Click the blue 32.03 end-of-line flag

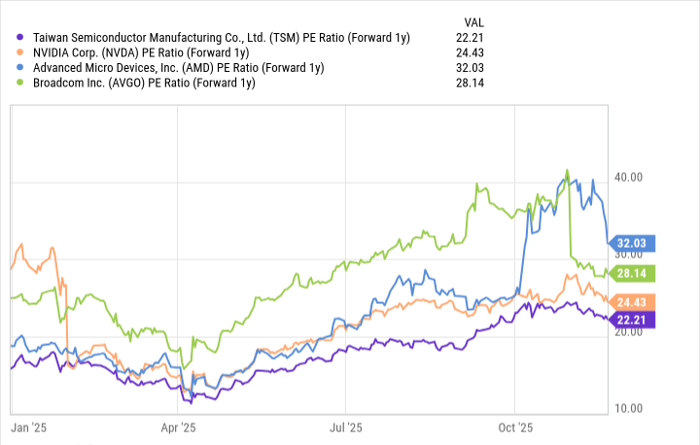[x=632, y=243]
